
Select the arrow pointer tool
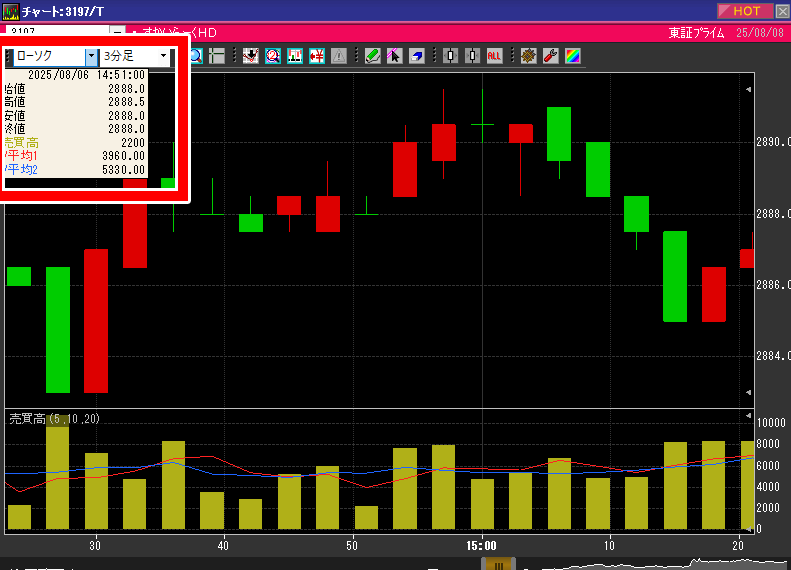[x=394, y=56]
